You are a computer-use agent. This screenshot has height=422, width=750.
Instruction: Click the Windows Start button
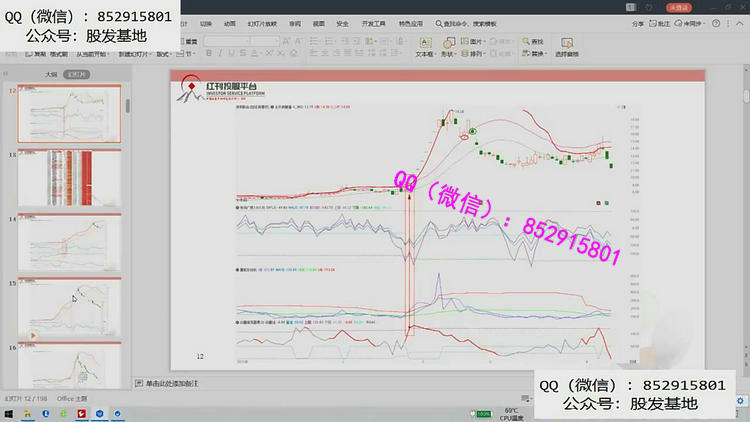[x=8, y=412]
